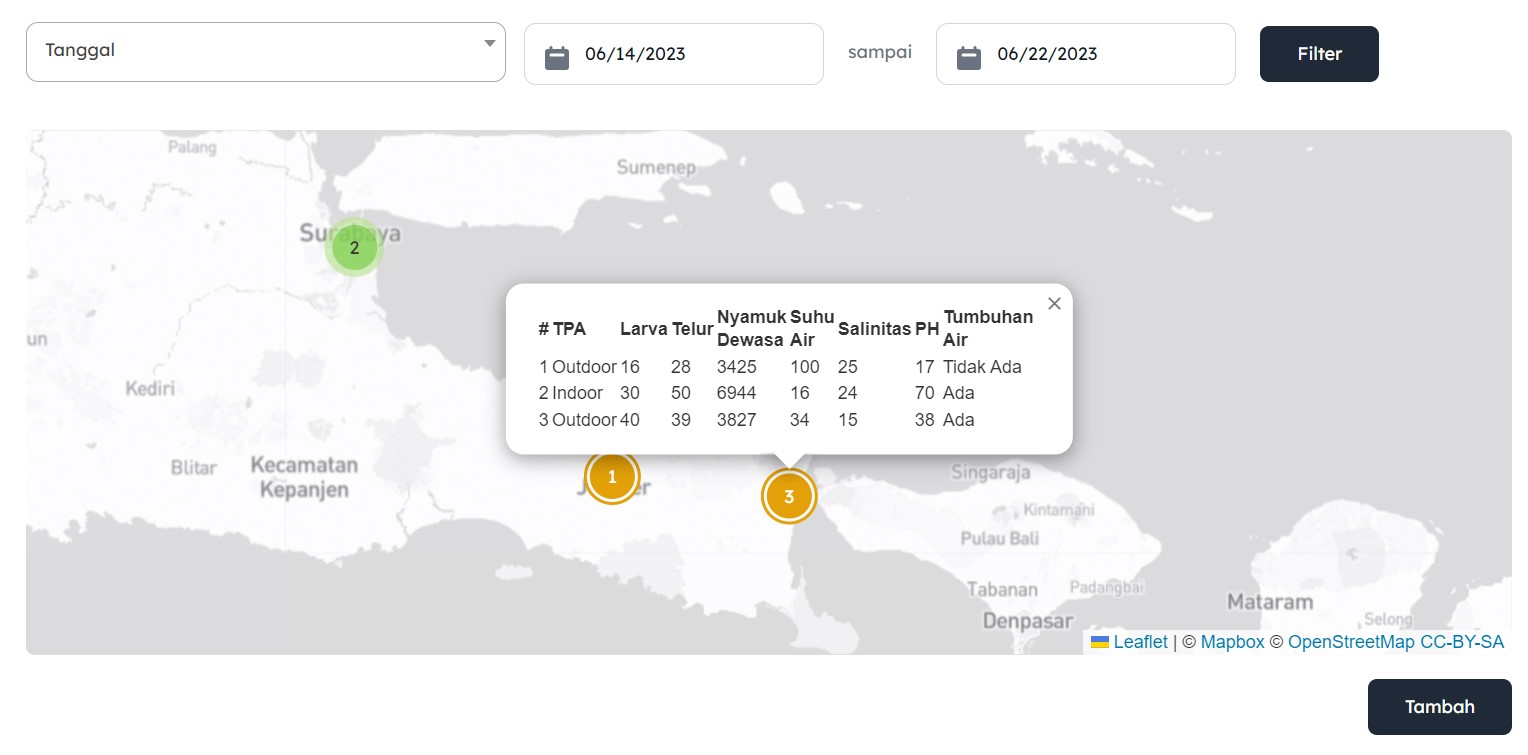Click the Tumbuhan Air column header
The width and height of the screenshot is (1528, 755).
click(x=988, y=328)
